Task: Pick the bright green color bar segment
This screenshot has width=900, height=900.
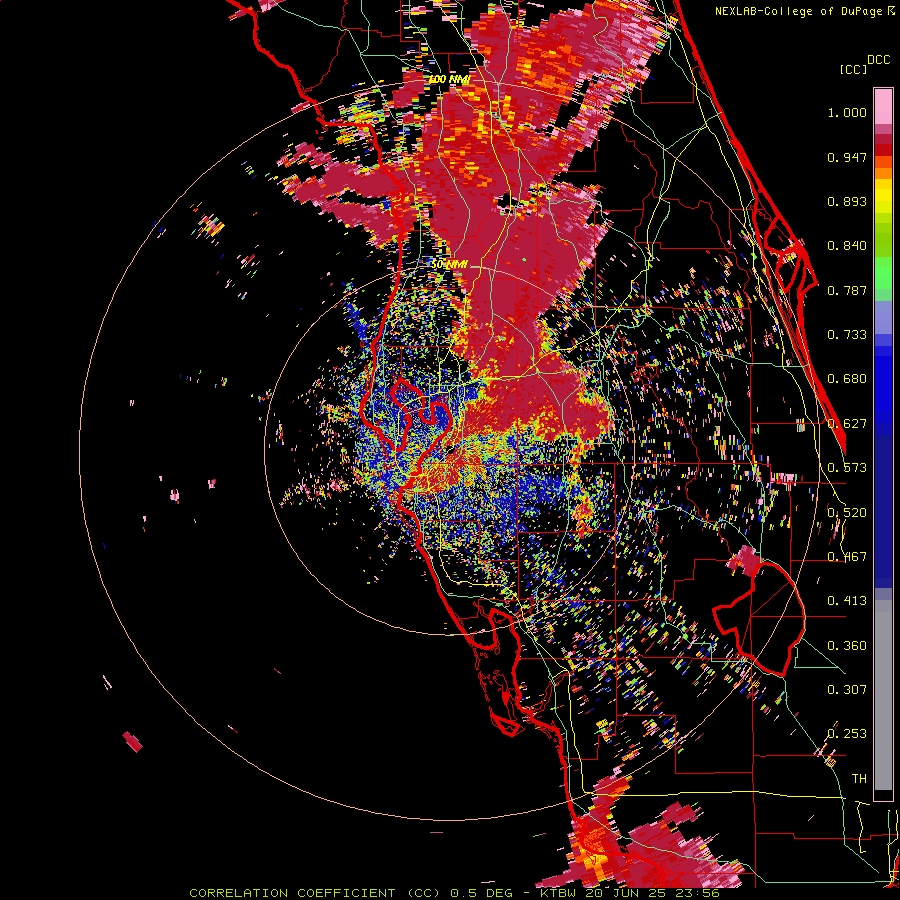Action: coord(883,272)
